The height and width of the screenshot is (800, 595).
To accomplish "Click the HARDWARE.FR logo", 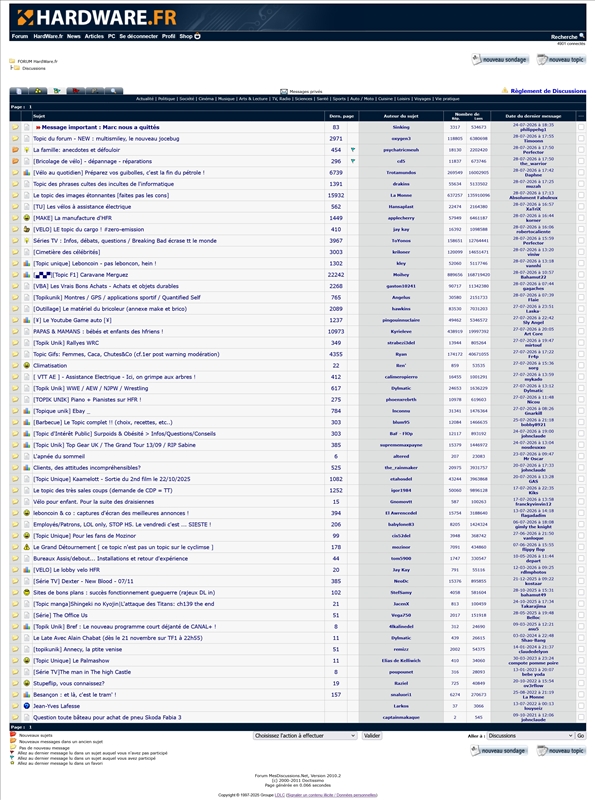I will (x=97, y=18).
